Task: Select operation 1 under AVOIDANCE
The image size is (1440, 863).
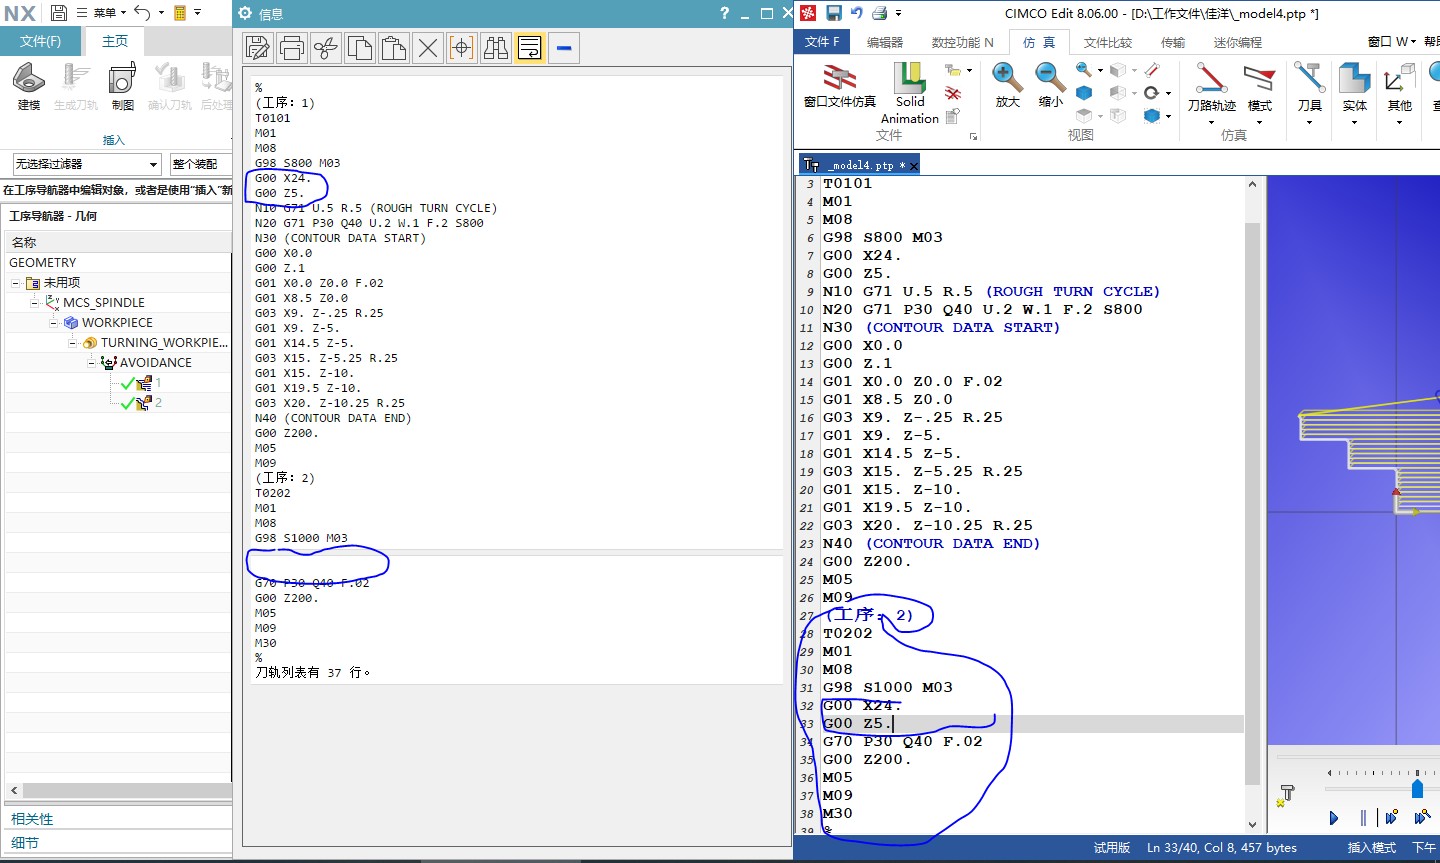Action: click(x=141, y=383)
